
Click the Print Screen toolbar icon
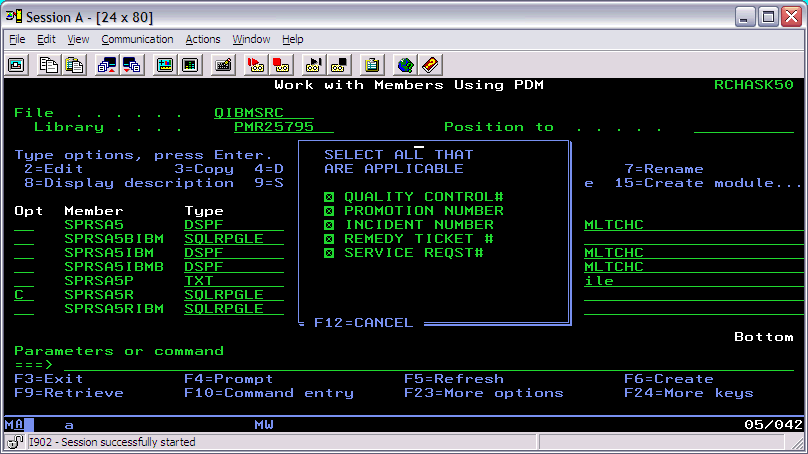16,65
